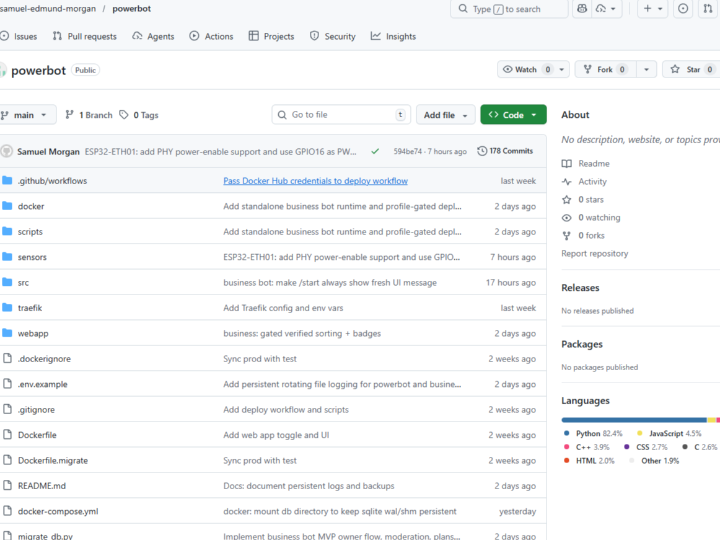This screenshot has height=540, width=720.
Task: Open the Insights tab
Action: (x=393, y=36)
